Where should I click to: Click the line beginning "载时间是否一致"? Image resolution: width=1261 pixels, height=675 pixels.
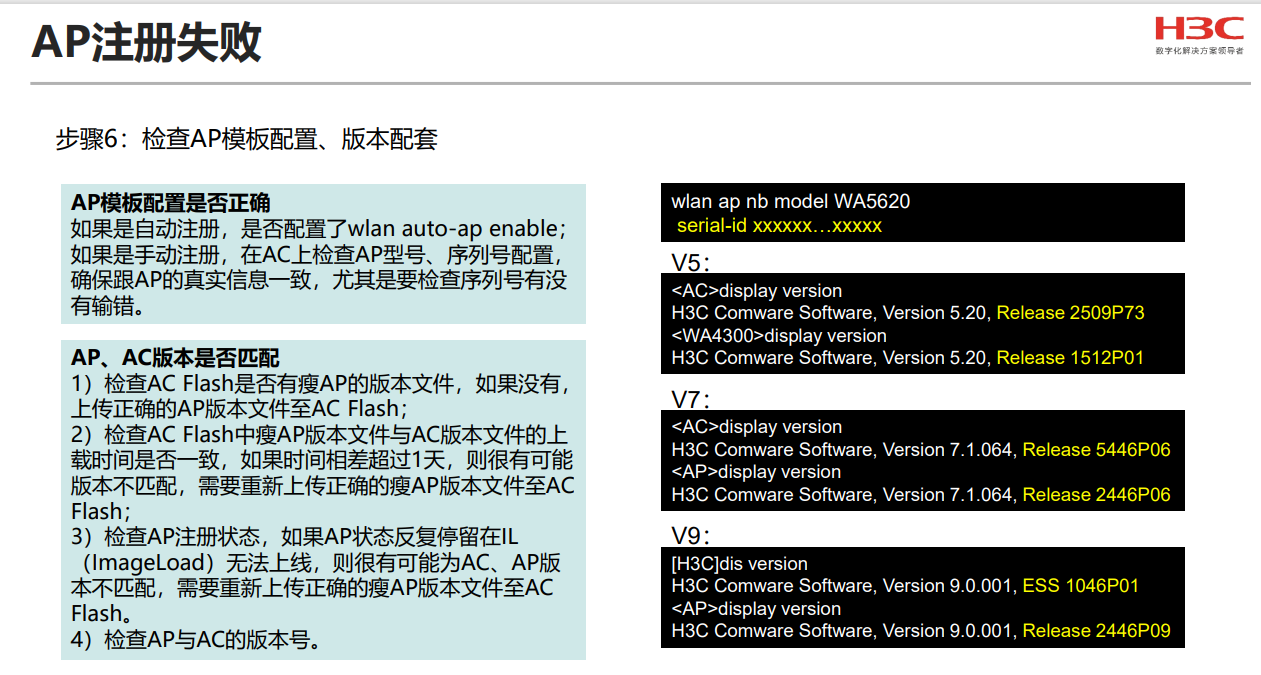[322, 460]
